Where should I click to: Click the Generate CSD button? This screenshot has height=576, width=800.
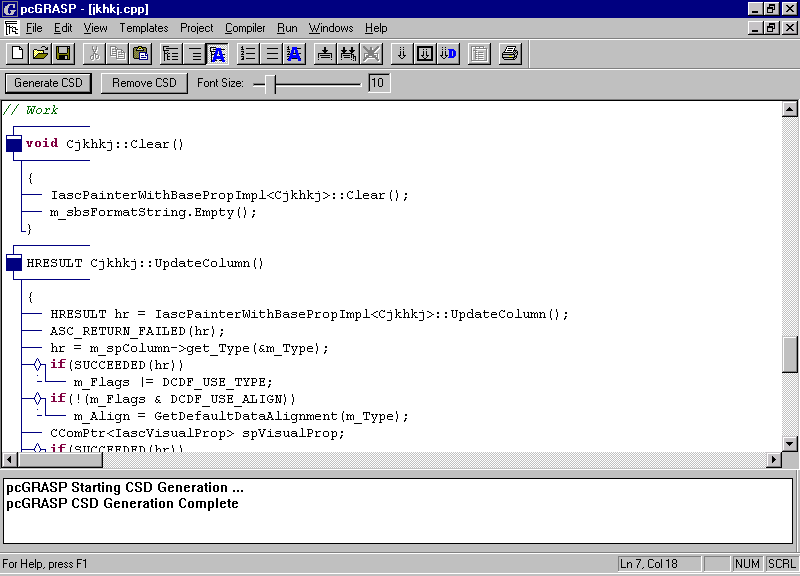coord(48,83)
